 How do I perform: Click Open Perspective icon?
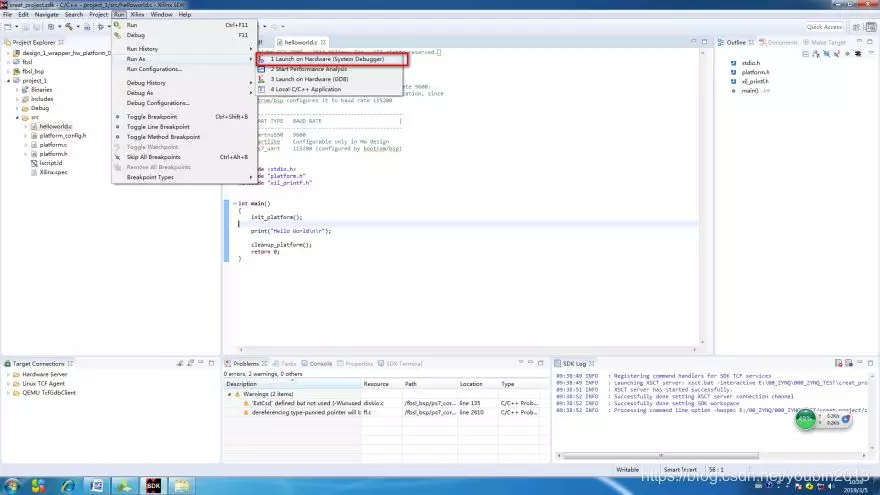click(856, 26)
